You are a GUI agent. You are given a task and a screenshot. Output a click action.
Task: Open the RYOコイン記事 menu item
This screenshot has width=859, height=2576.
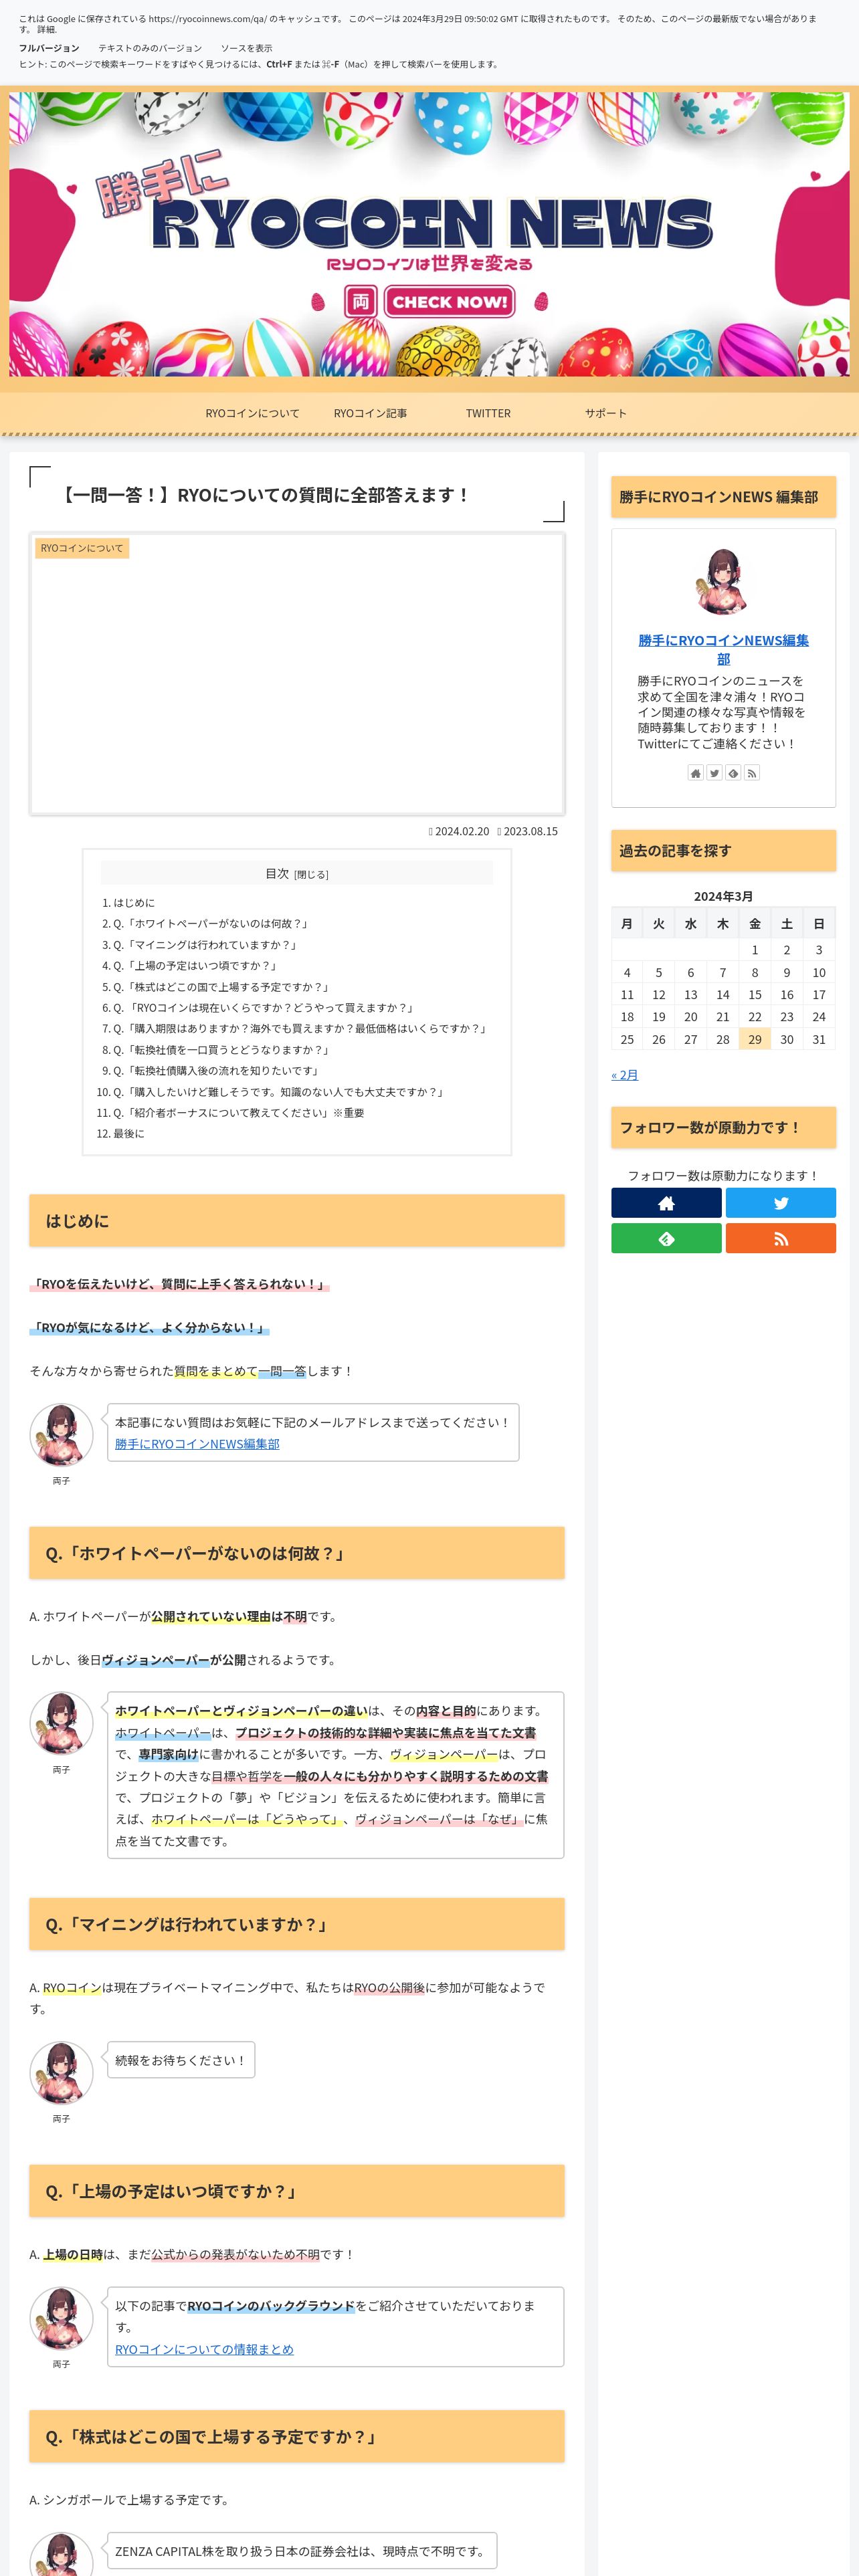370,413
